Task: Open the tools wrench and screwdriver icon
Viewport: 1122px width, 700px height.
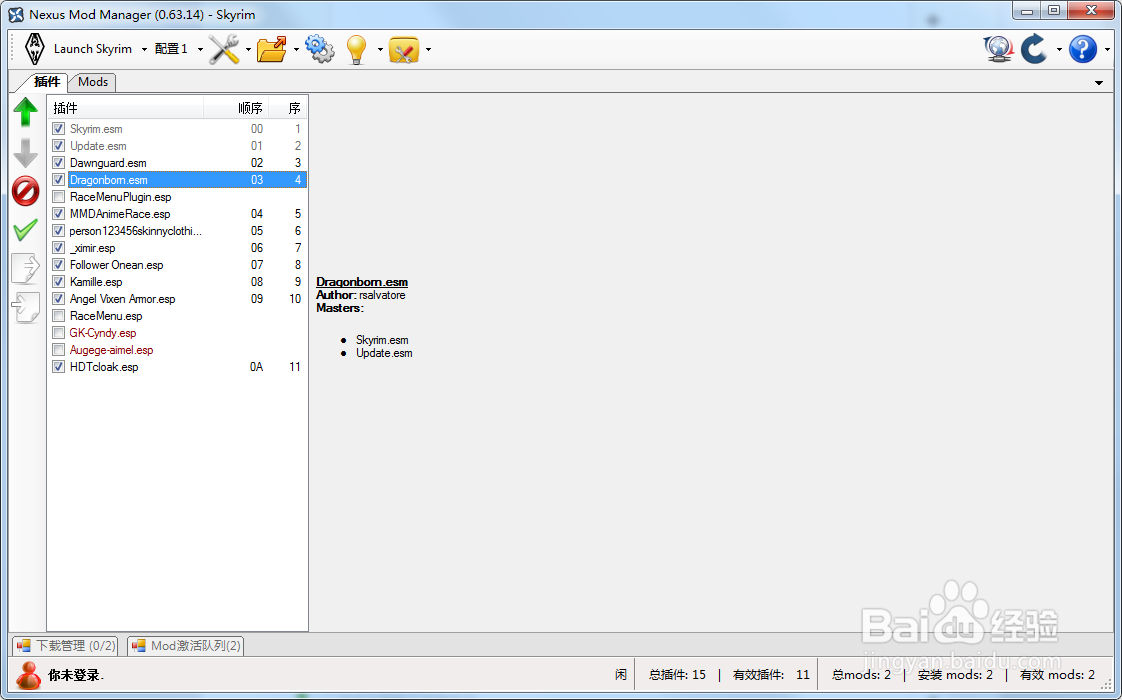Action: 224,49
